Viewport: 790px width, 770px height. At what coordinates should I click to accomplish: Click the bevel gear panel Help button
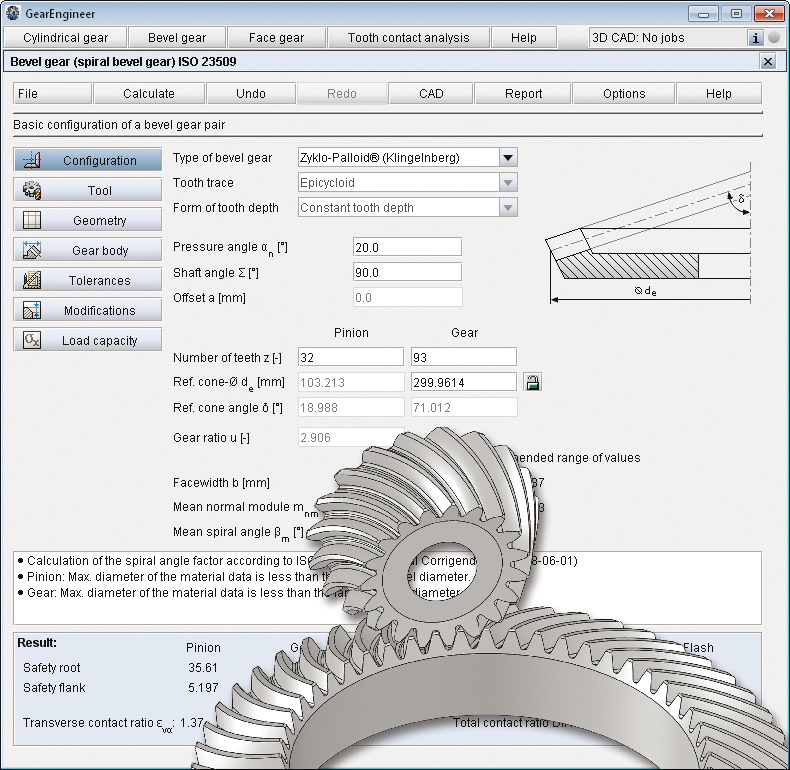pos(718,94)
